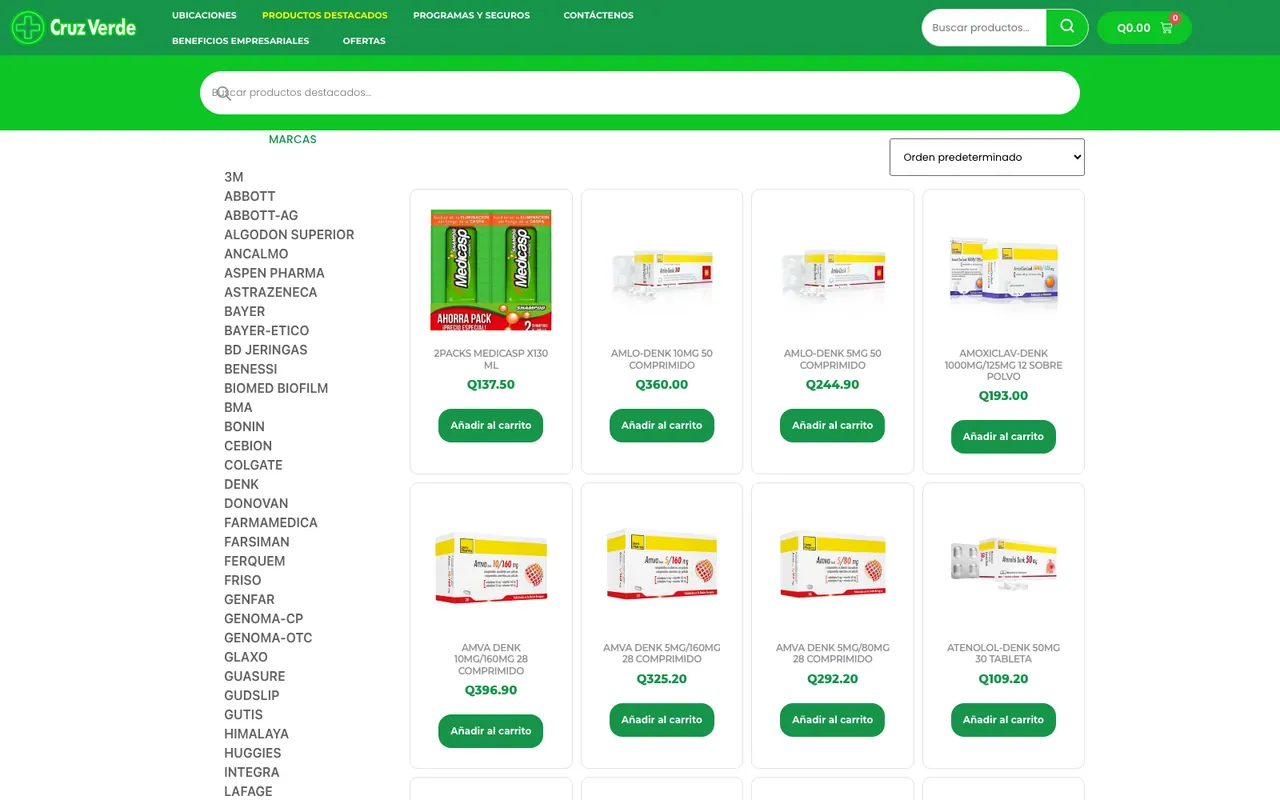Click the Cruz Verde logo

[74, 27]
